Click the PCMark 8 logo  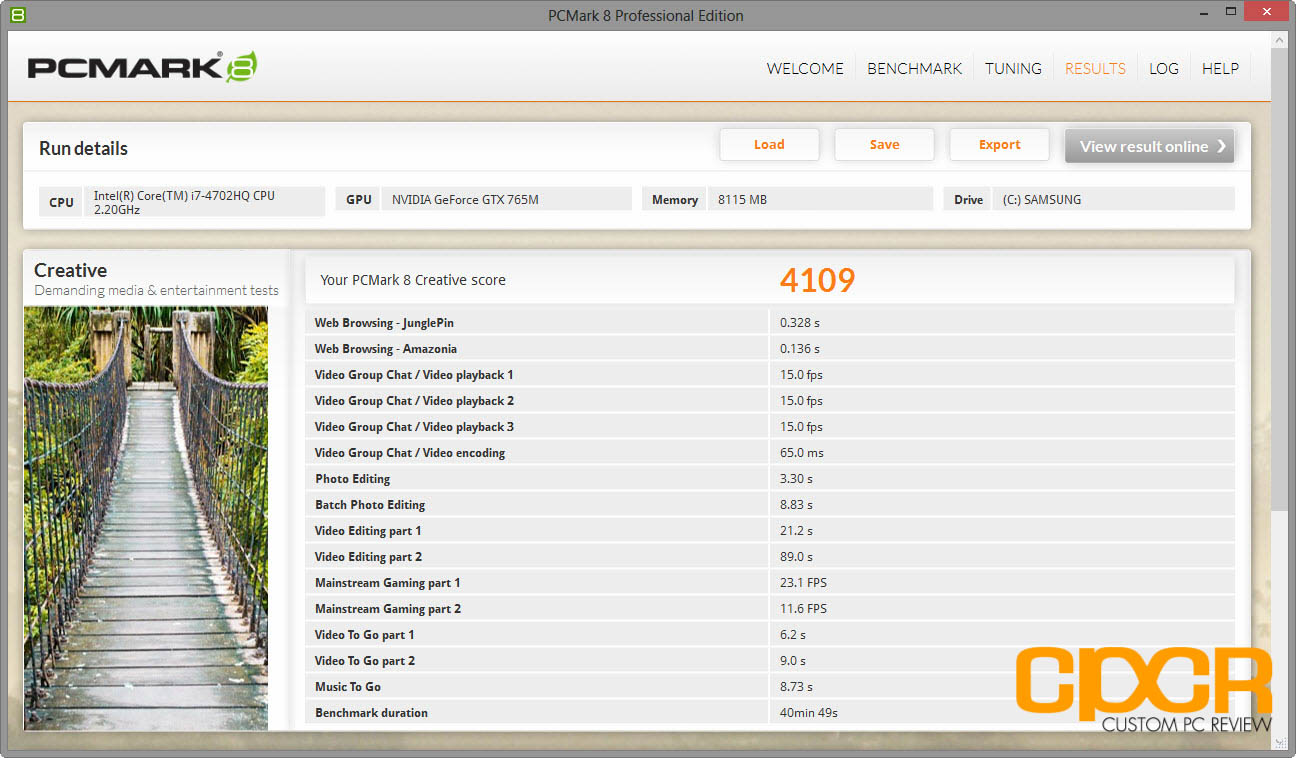click(x=142, y=67)
